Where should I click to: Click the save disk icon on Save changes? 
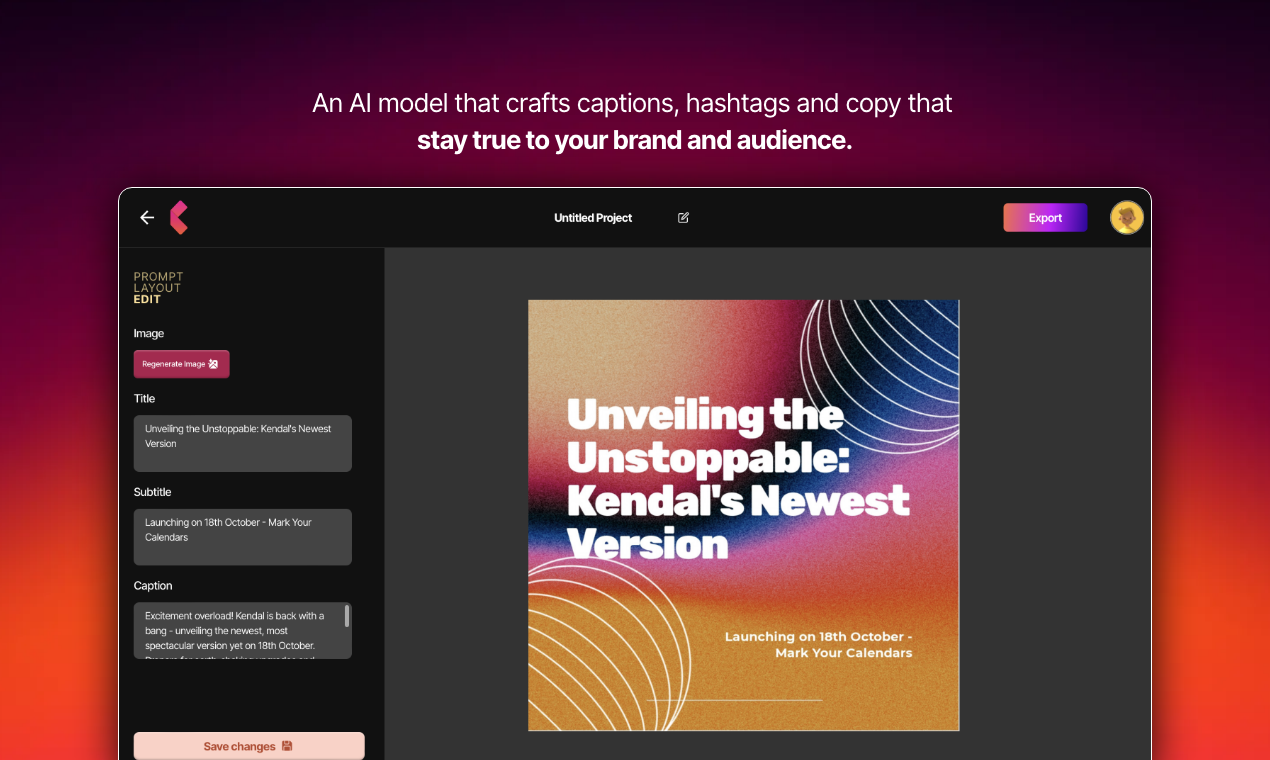[x=286, y=746]
